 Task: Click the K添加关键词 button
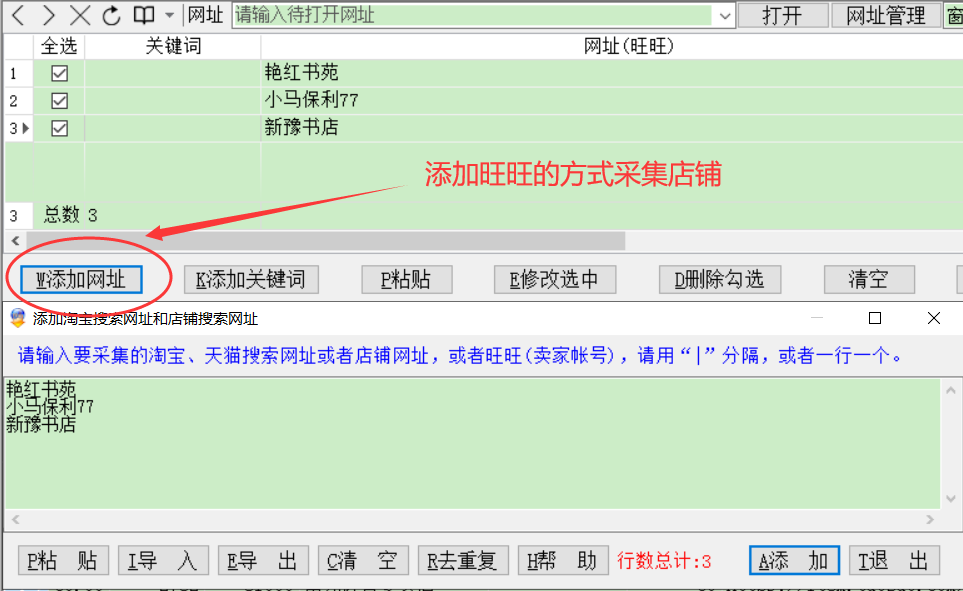point(250,279)
